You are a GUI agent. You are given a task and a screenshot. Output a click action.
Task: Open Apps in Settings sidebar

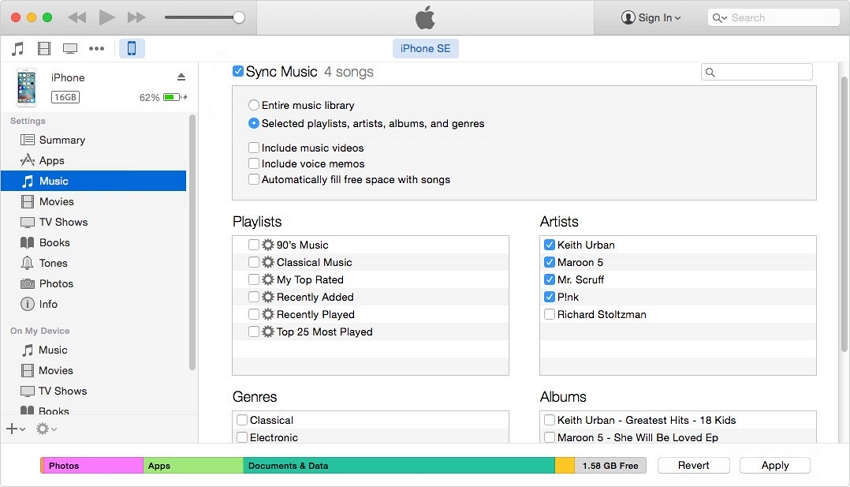click(x=93, y=161)
